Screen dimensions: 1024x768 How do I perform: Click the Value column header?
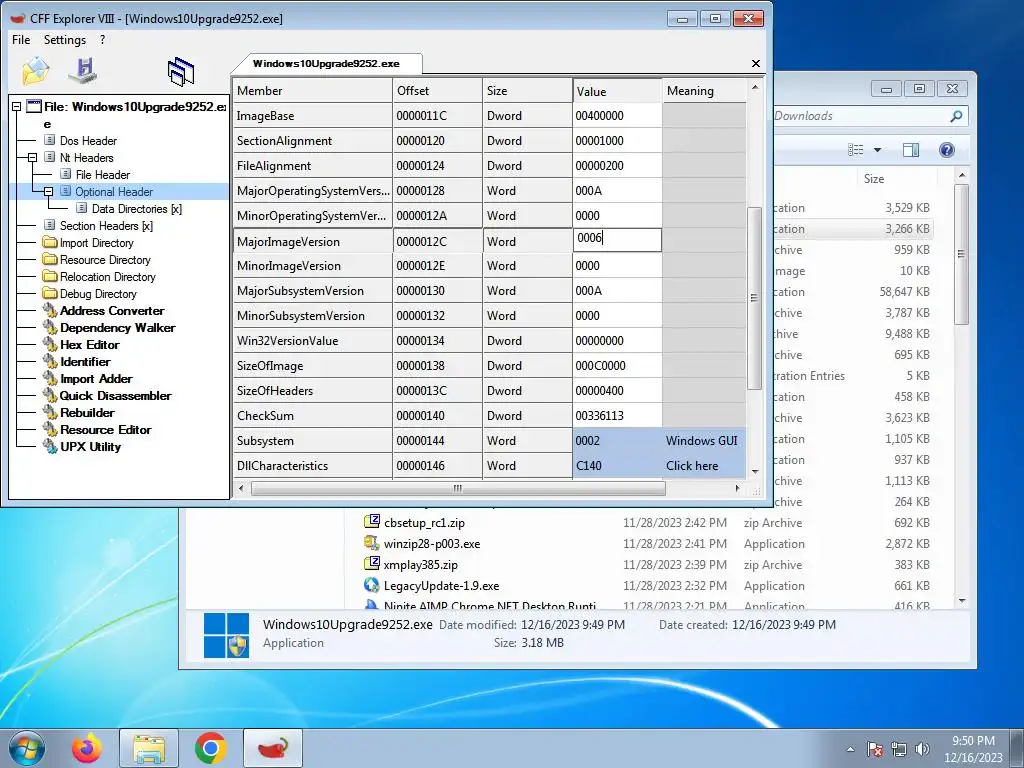click(618, 91)
